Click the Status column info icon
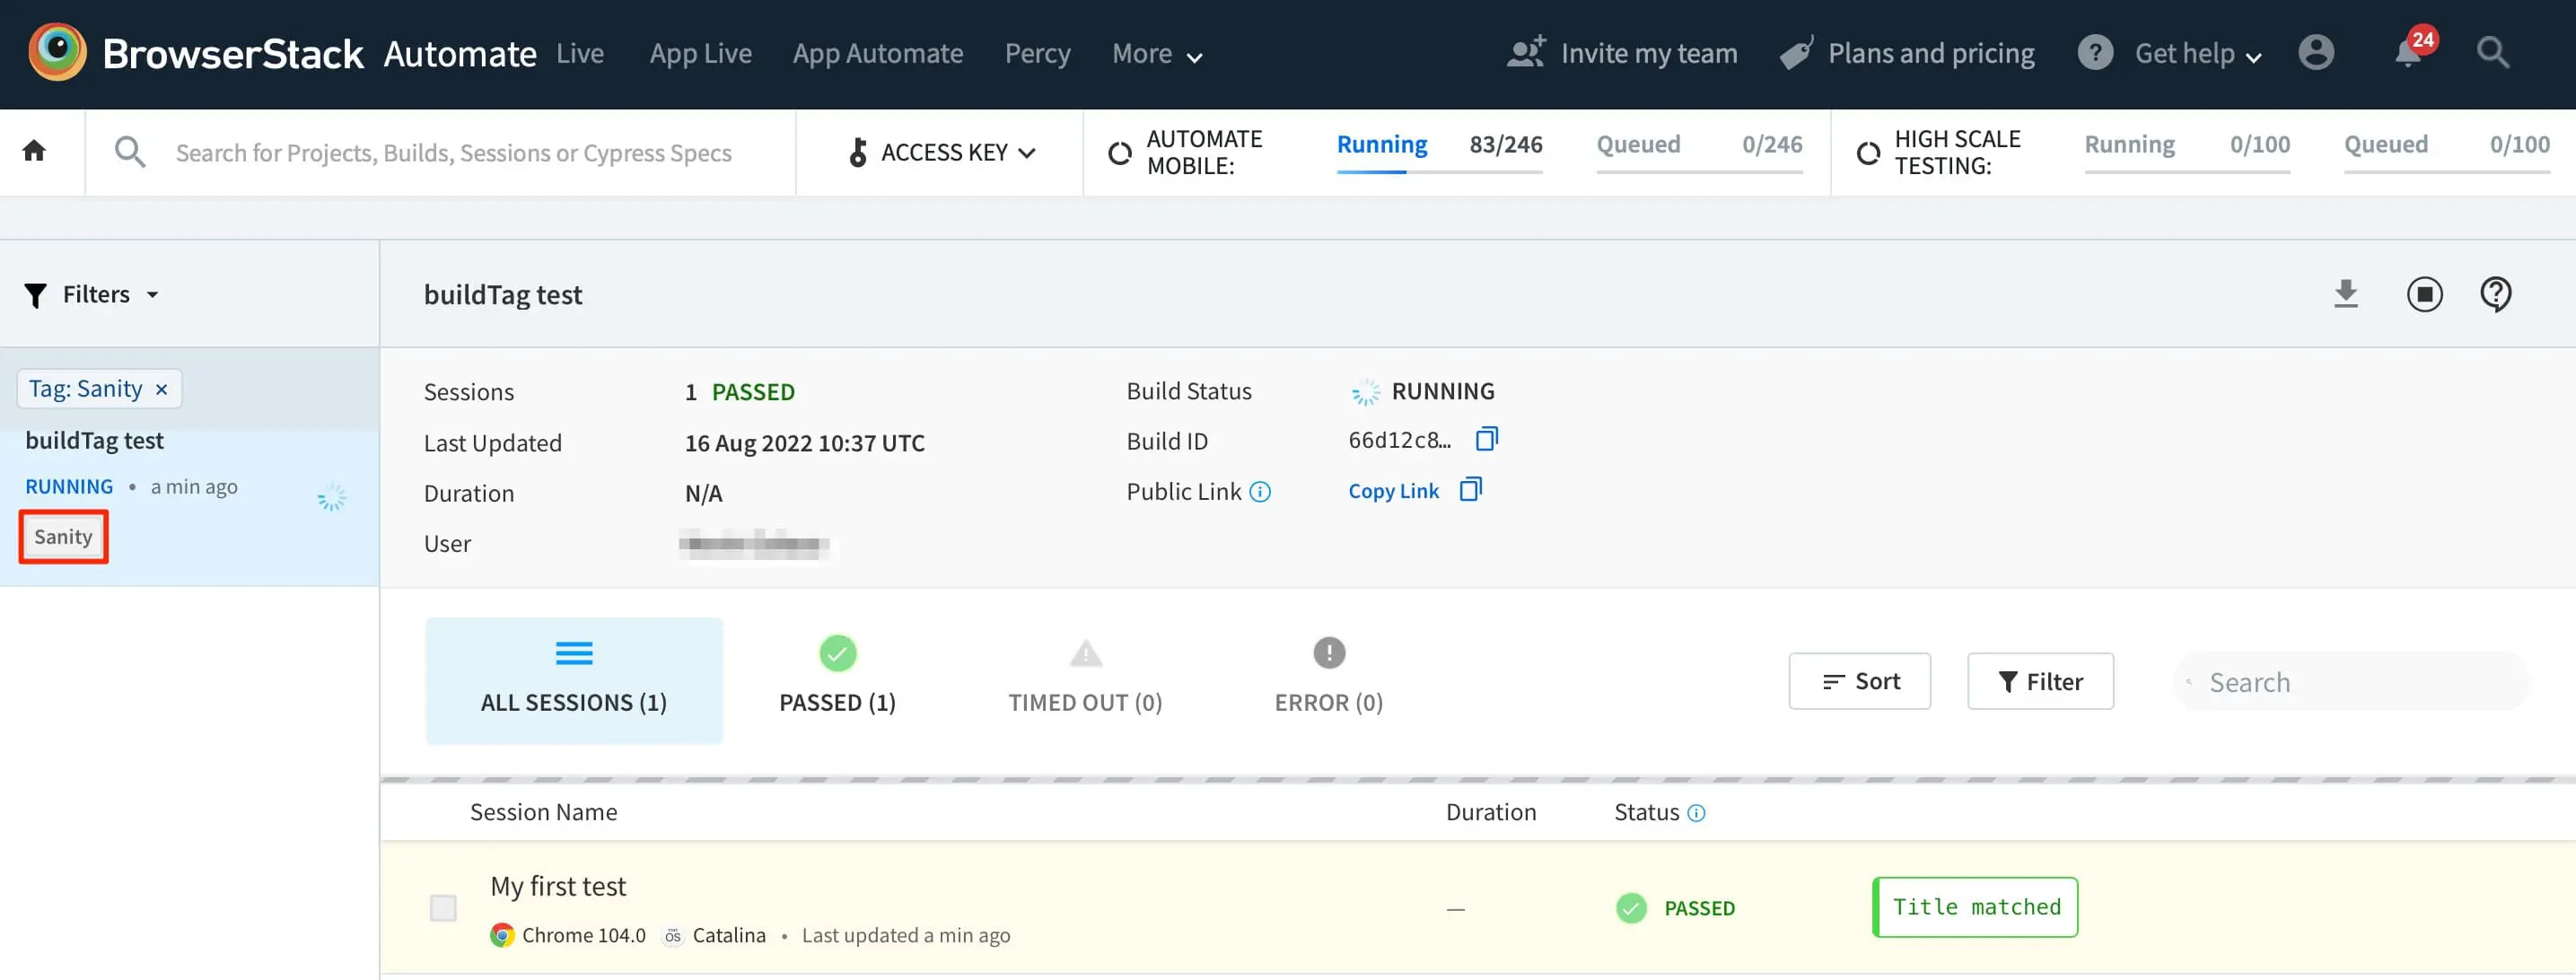The width and height of the screenshot is (2576, 980). [1696, 812]
